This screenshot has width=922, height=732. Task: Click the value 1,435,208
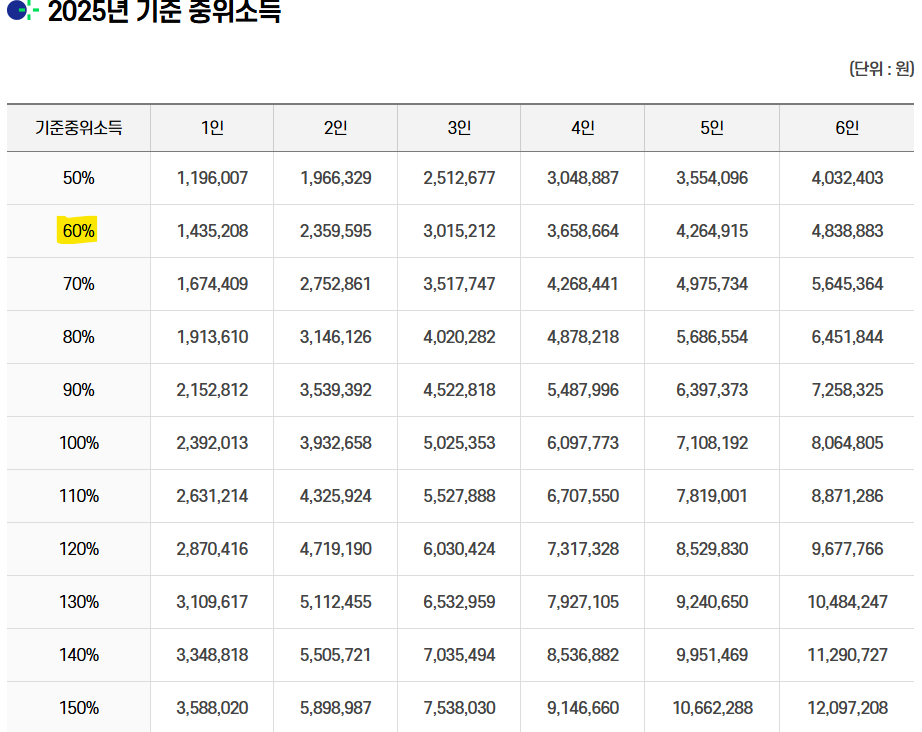(x=212, y=231)
